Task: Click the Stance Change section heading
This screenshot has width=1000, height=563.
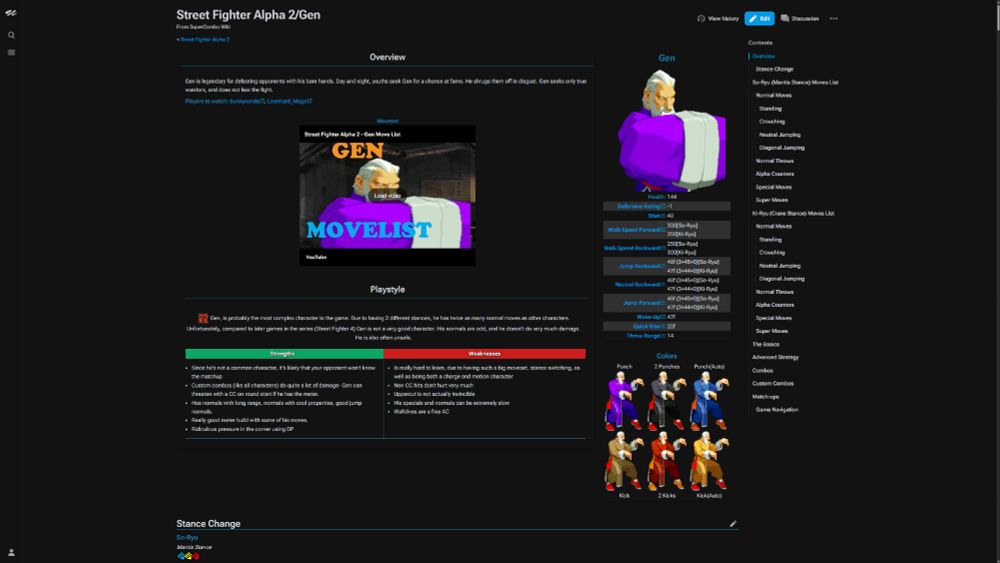Action: coord(209,523)
